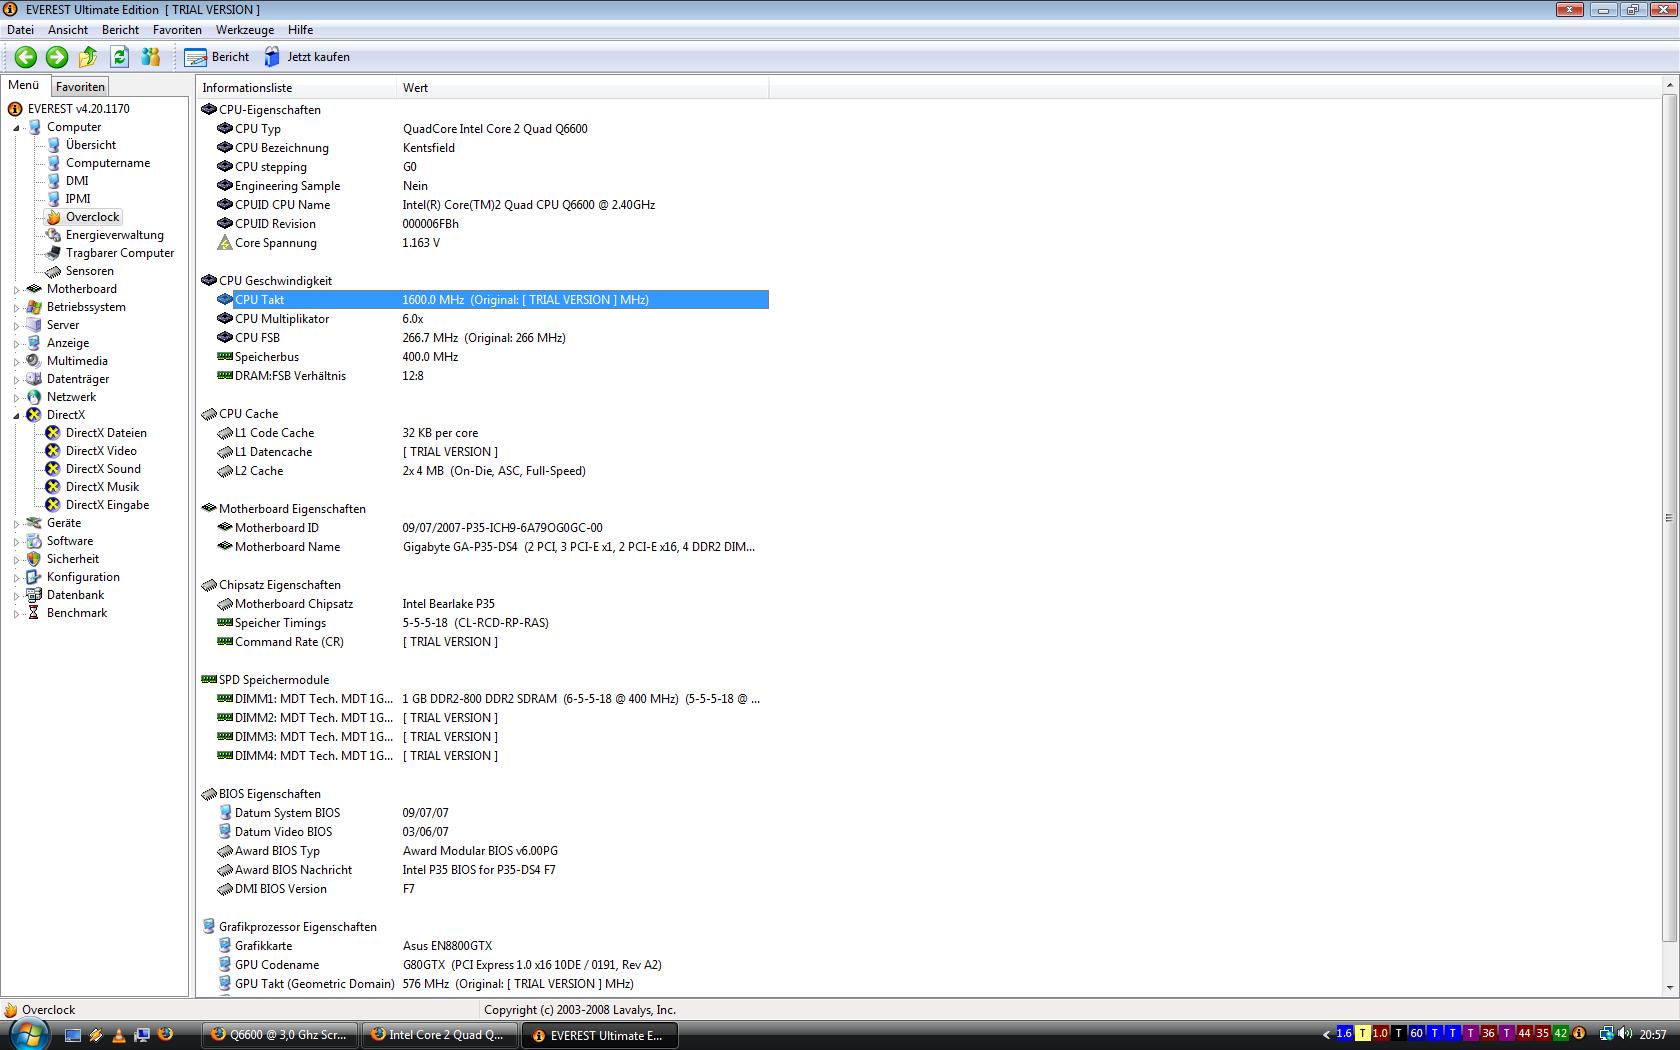1680x1050 pixels.
Task: Click the Wert column header
Action: (583, 88)
